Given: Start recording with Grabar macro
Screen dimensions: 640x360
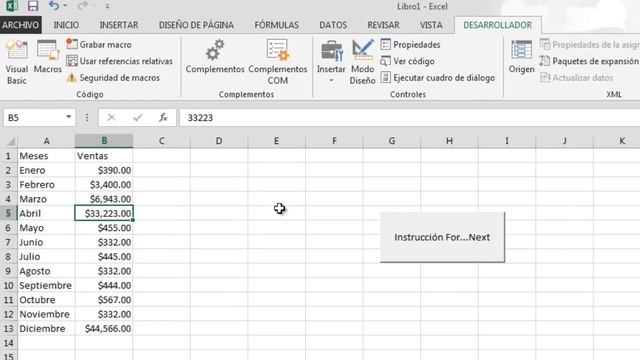Looking at the screenshot, I should tap(99, 44).
